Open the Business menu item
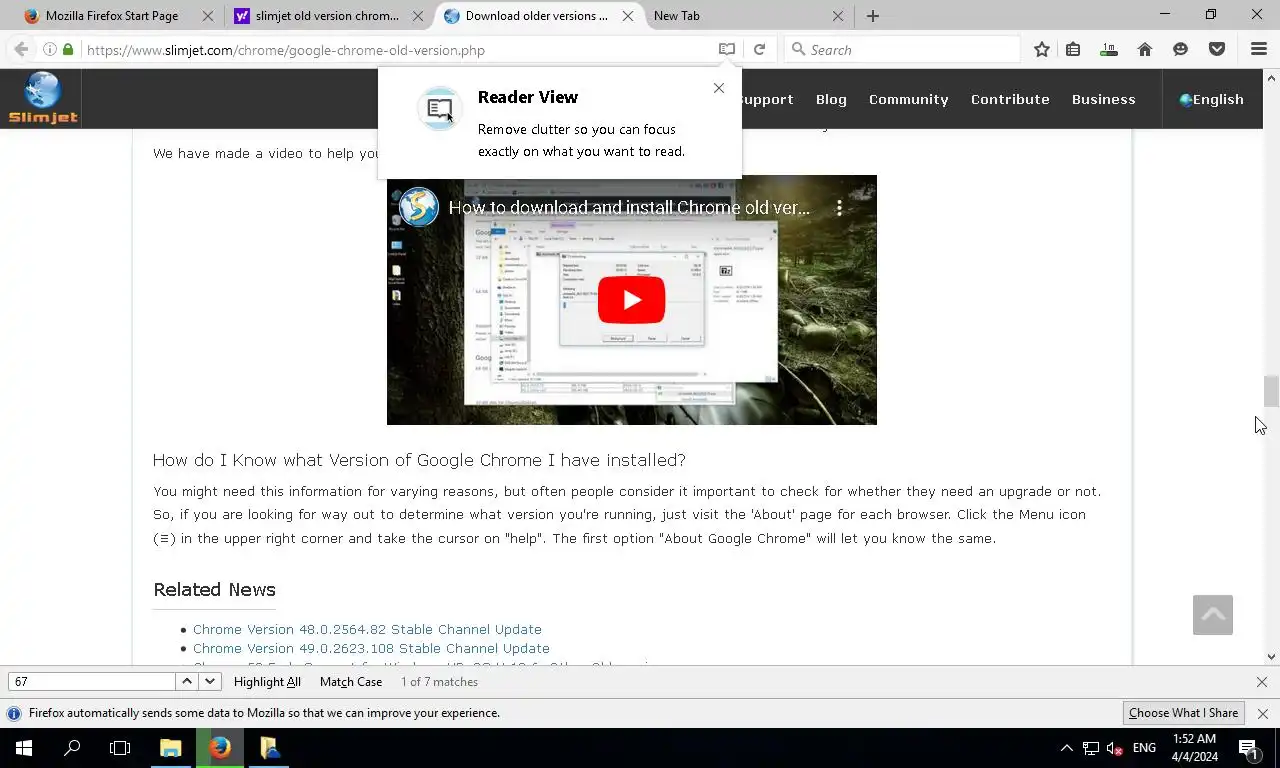 [1103, 99]
